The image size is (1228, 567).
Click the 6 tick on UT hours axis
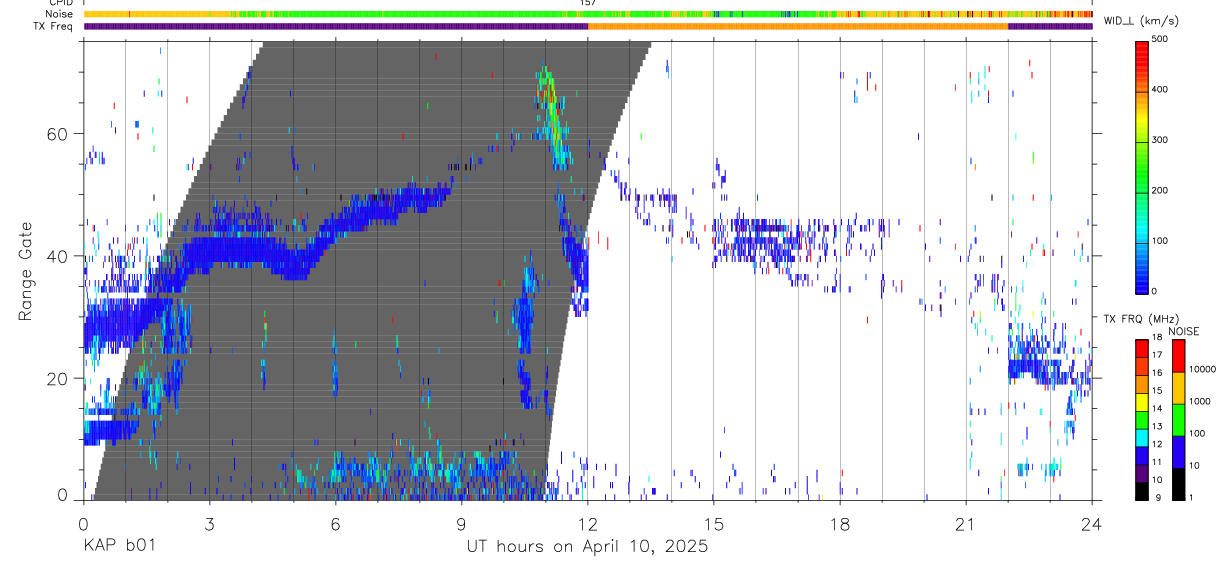click(336, 523)
